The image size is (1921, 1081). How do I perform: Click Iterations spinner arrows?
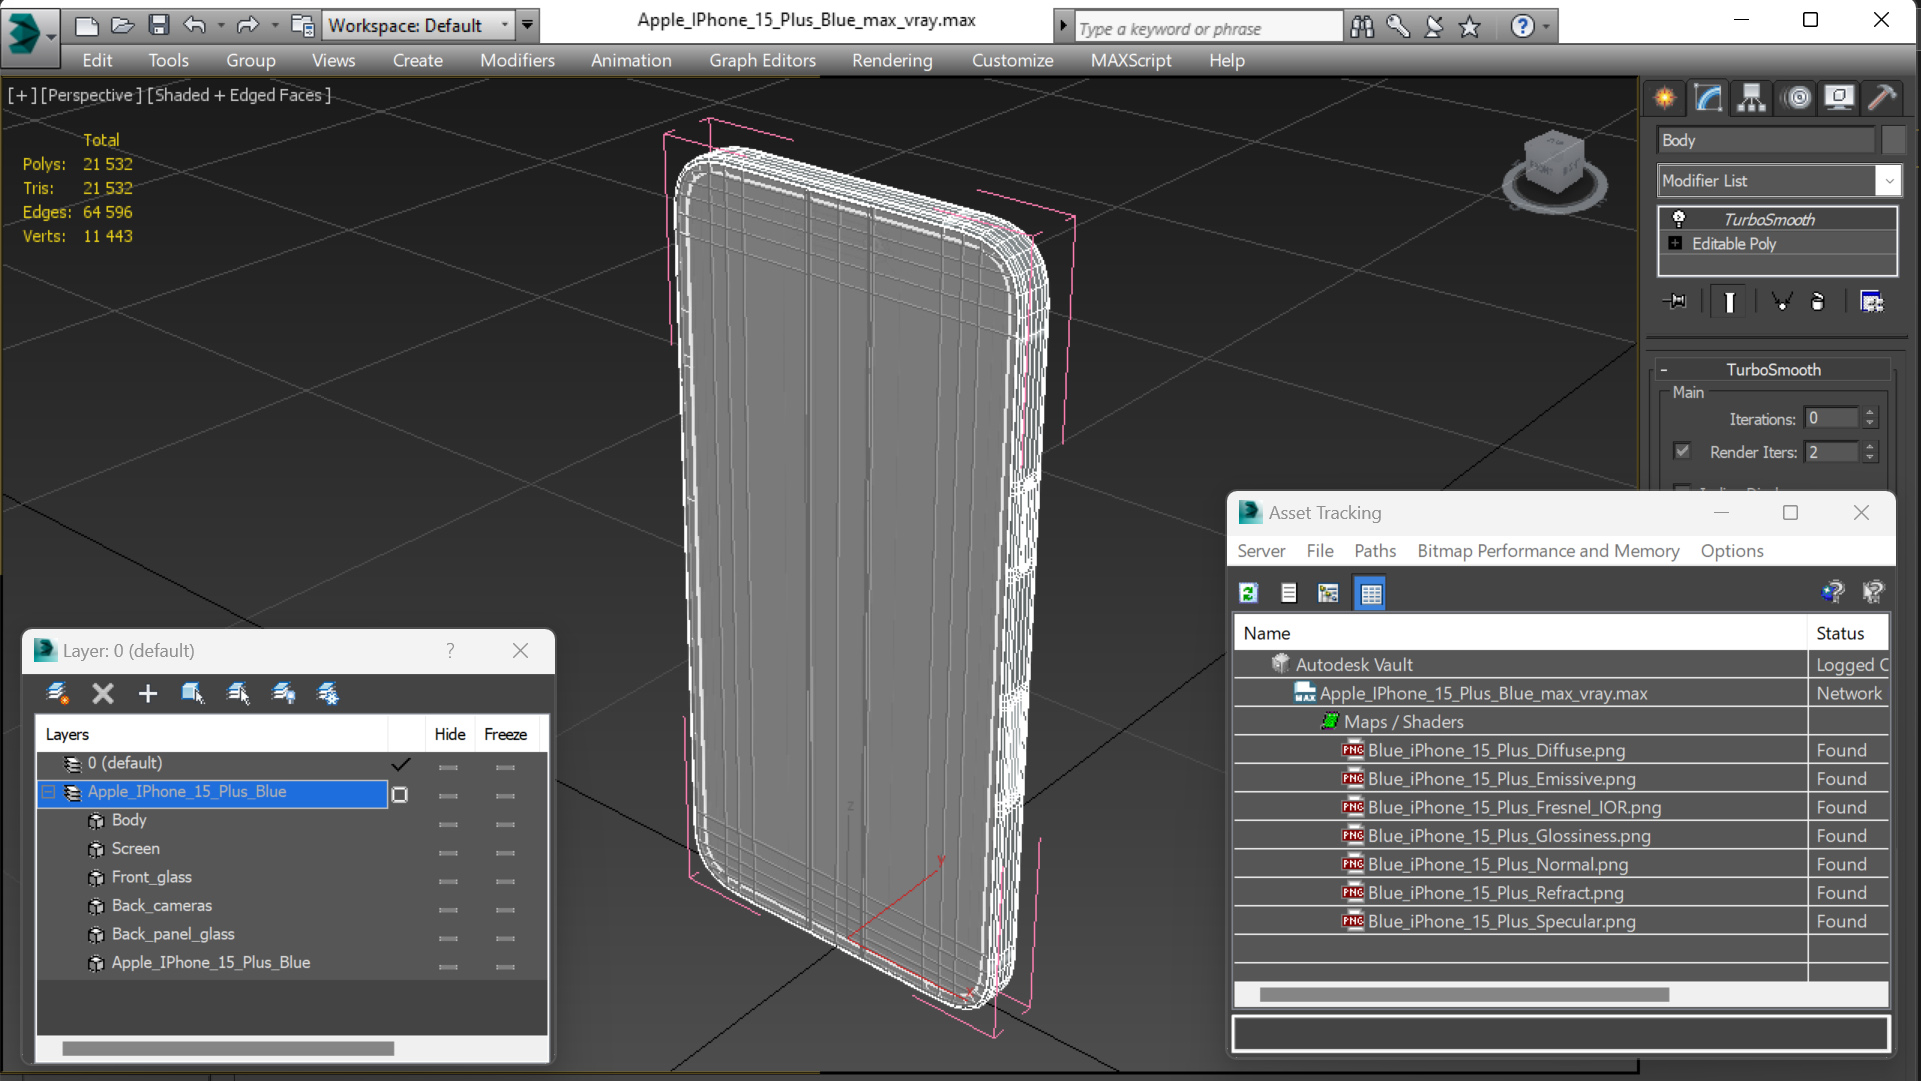tap(1869, 418)
